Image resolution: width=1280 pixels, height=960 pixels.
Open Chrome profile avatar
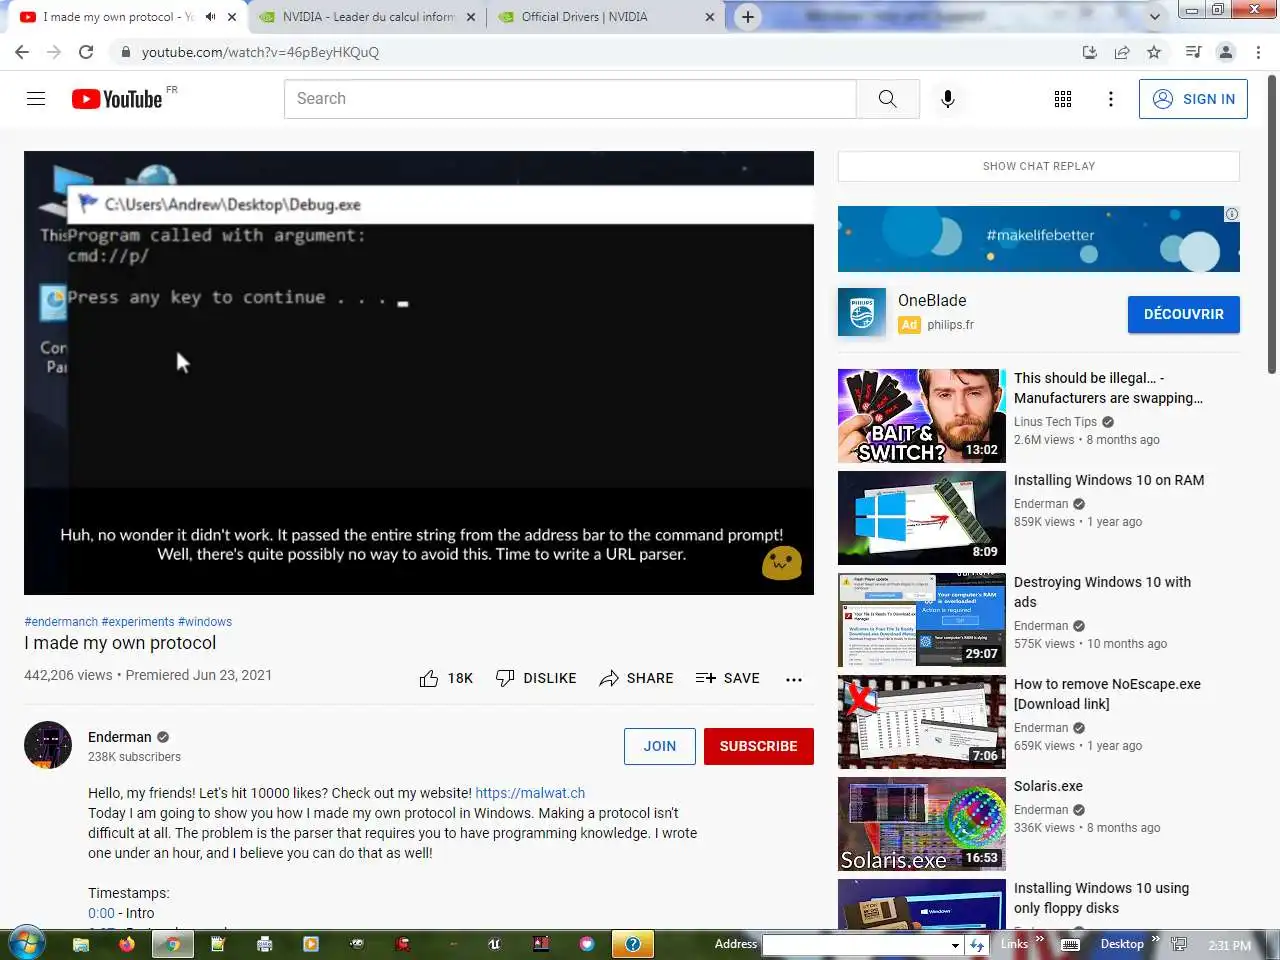[x=1226, y=52]
